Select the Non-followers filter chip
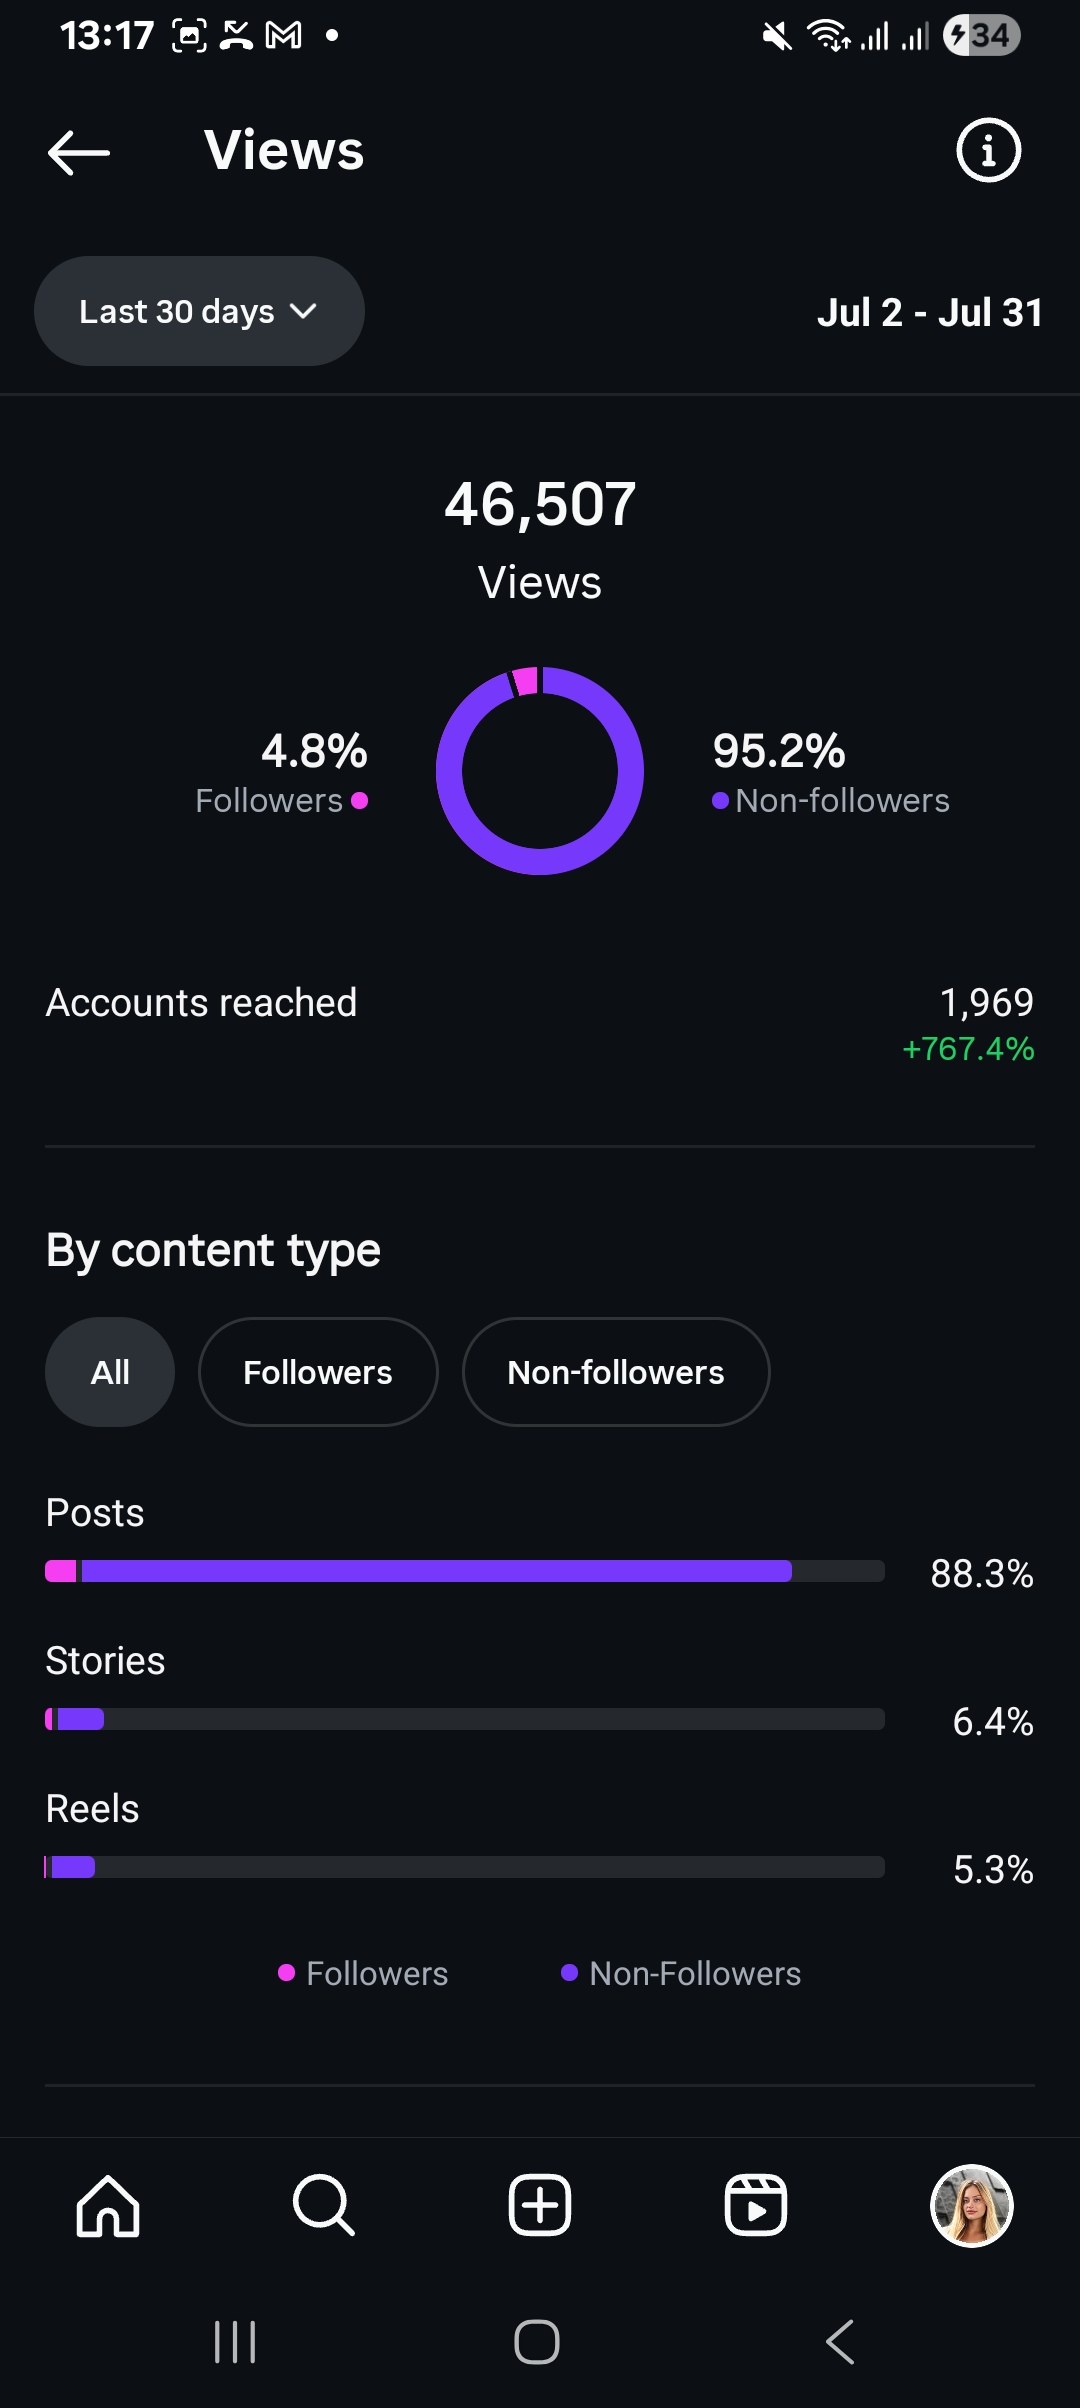 coord(616,1372)
